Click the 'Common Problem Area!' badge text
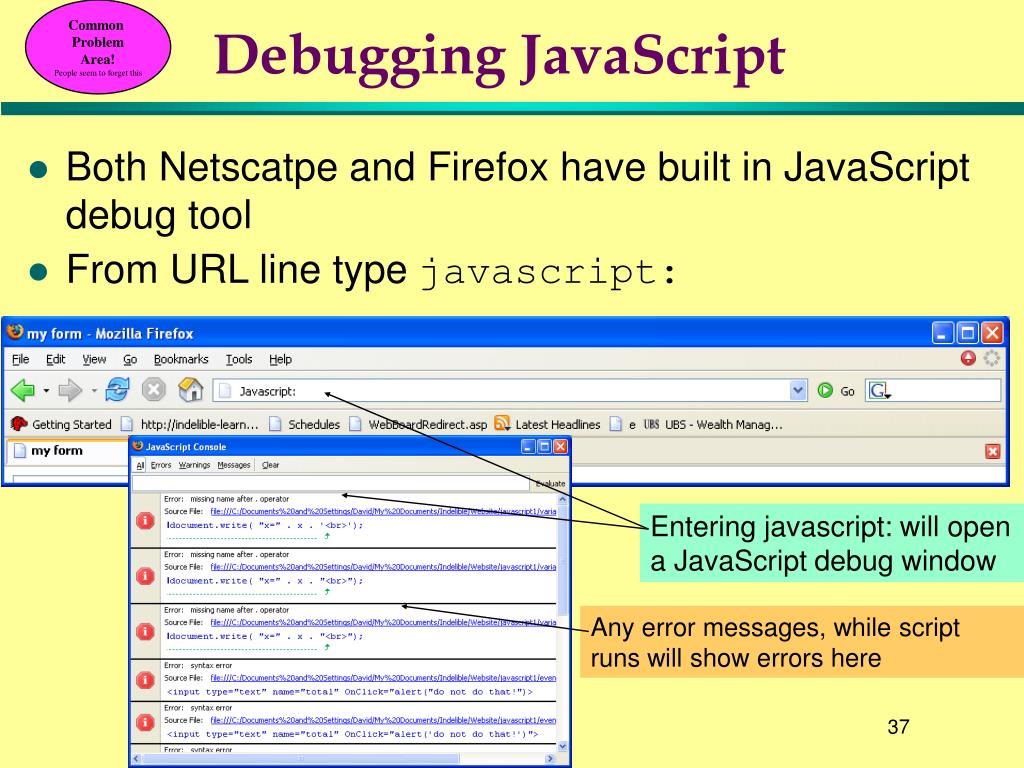1024x768 pixels. (97, 42)
